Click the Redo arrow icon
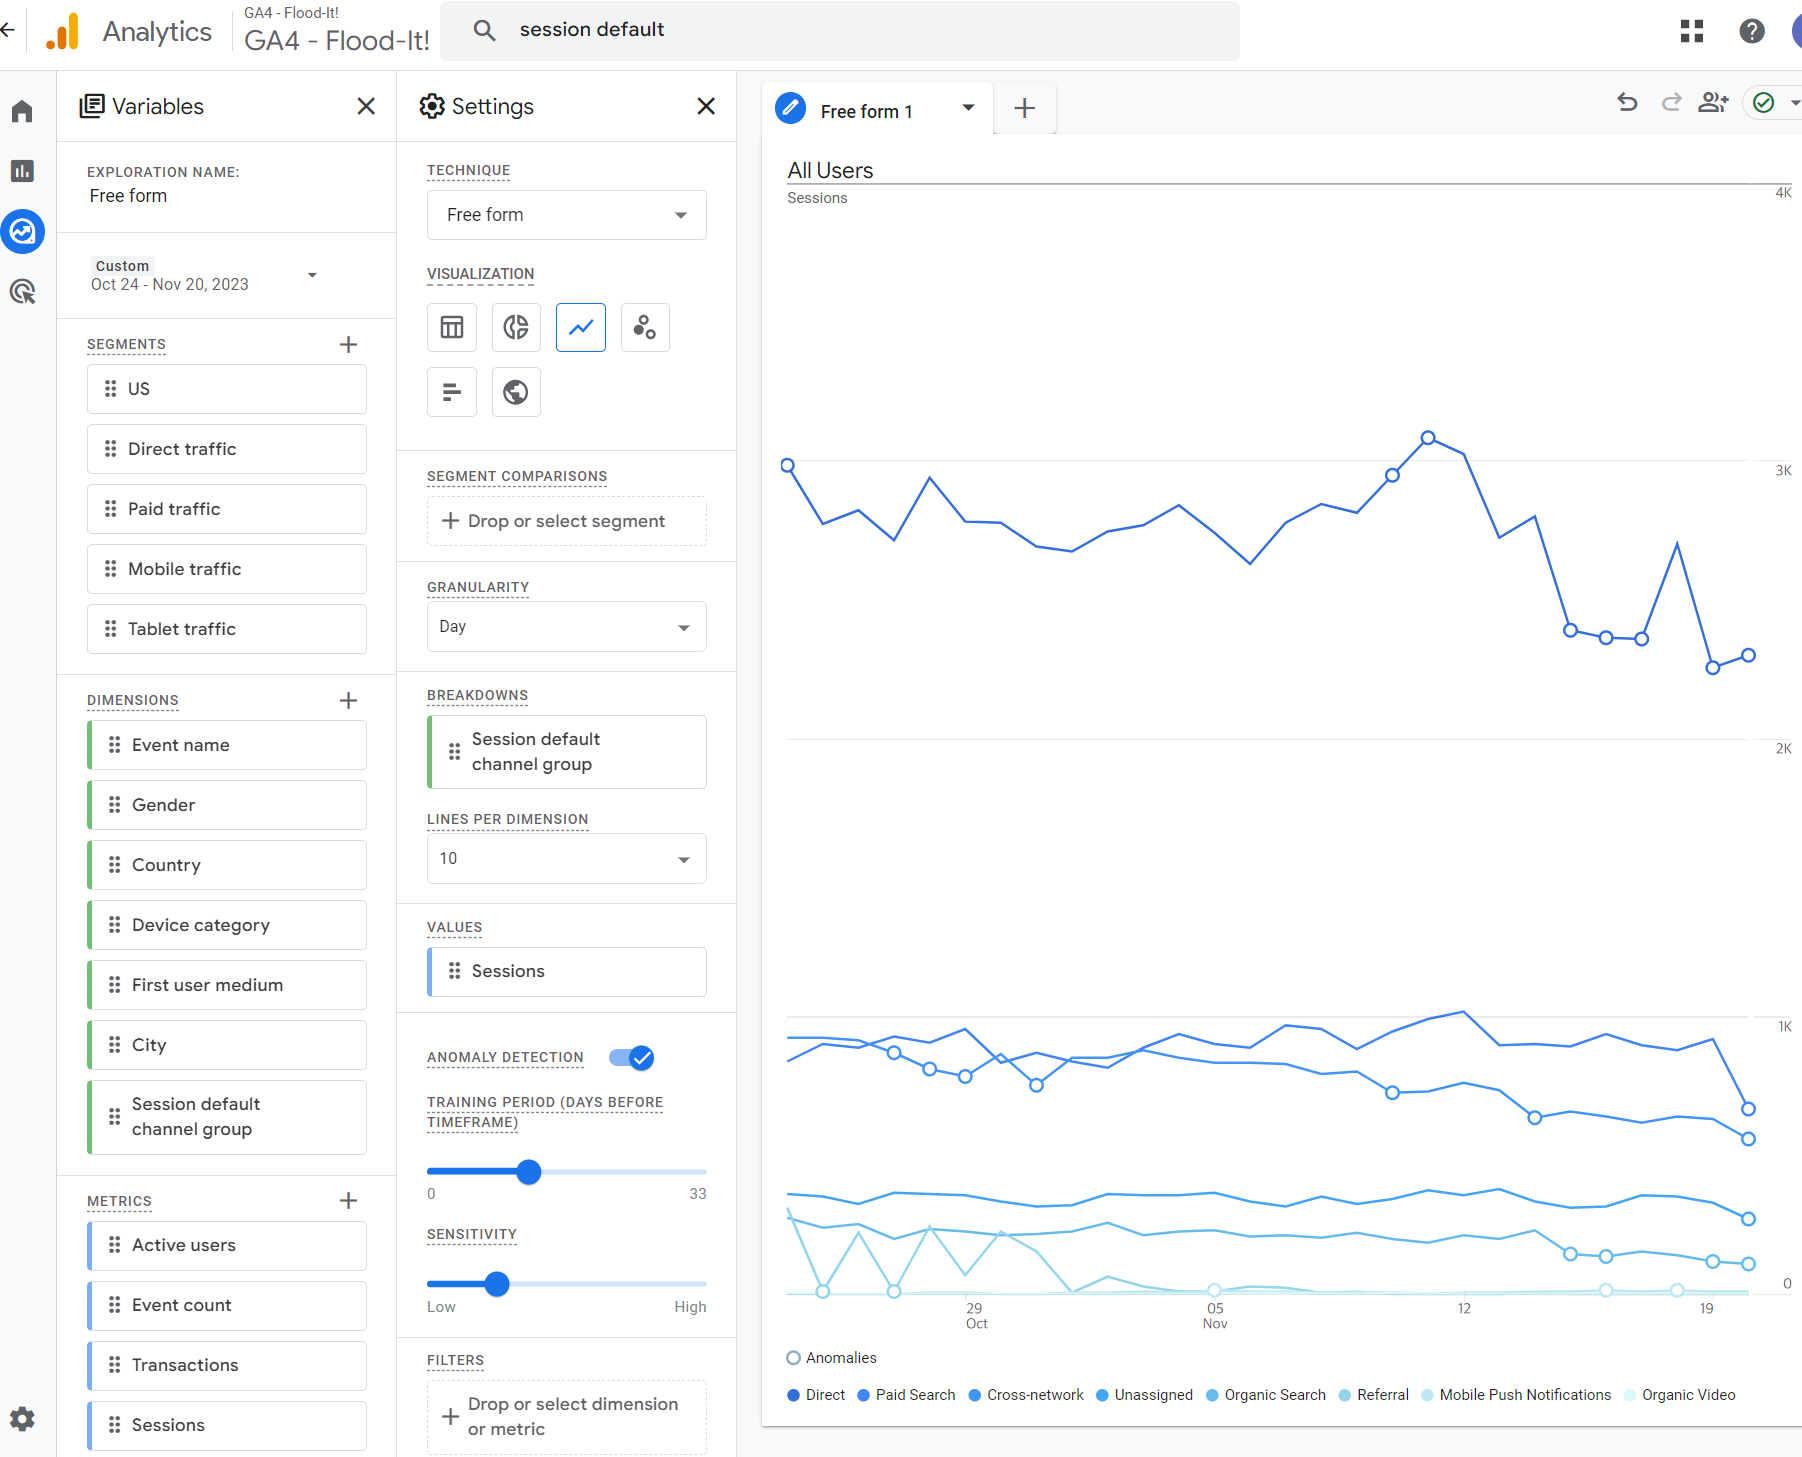The width and height of the screenshot is (1802, 1457). [1671, 102]
